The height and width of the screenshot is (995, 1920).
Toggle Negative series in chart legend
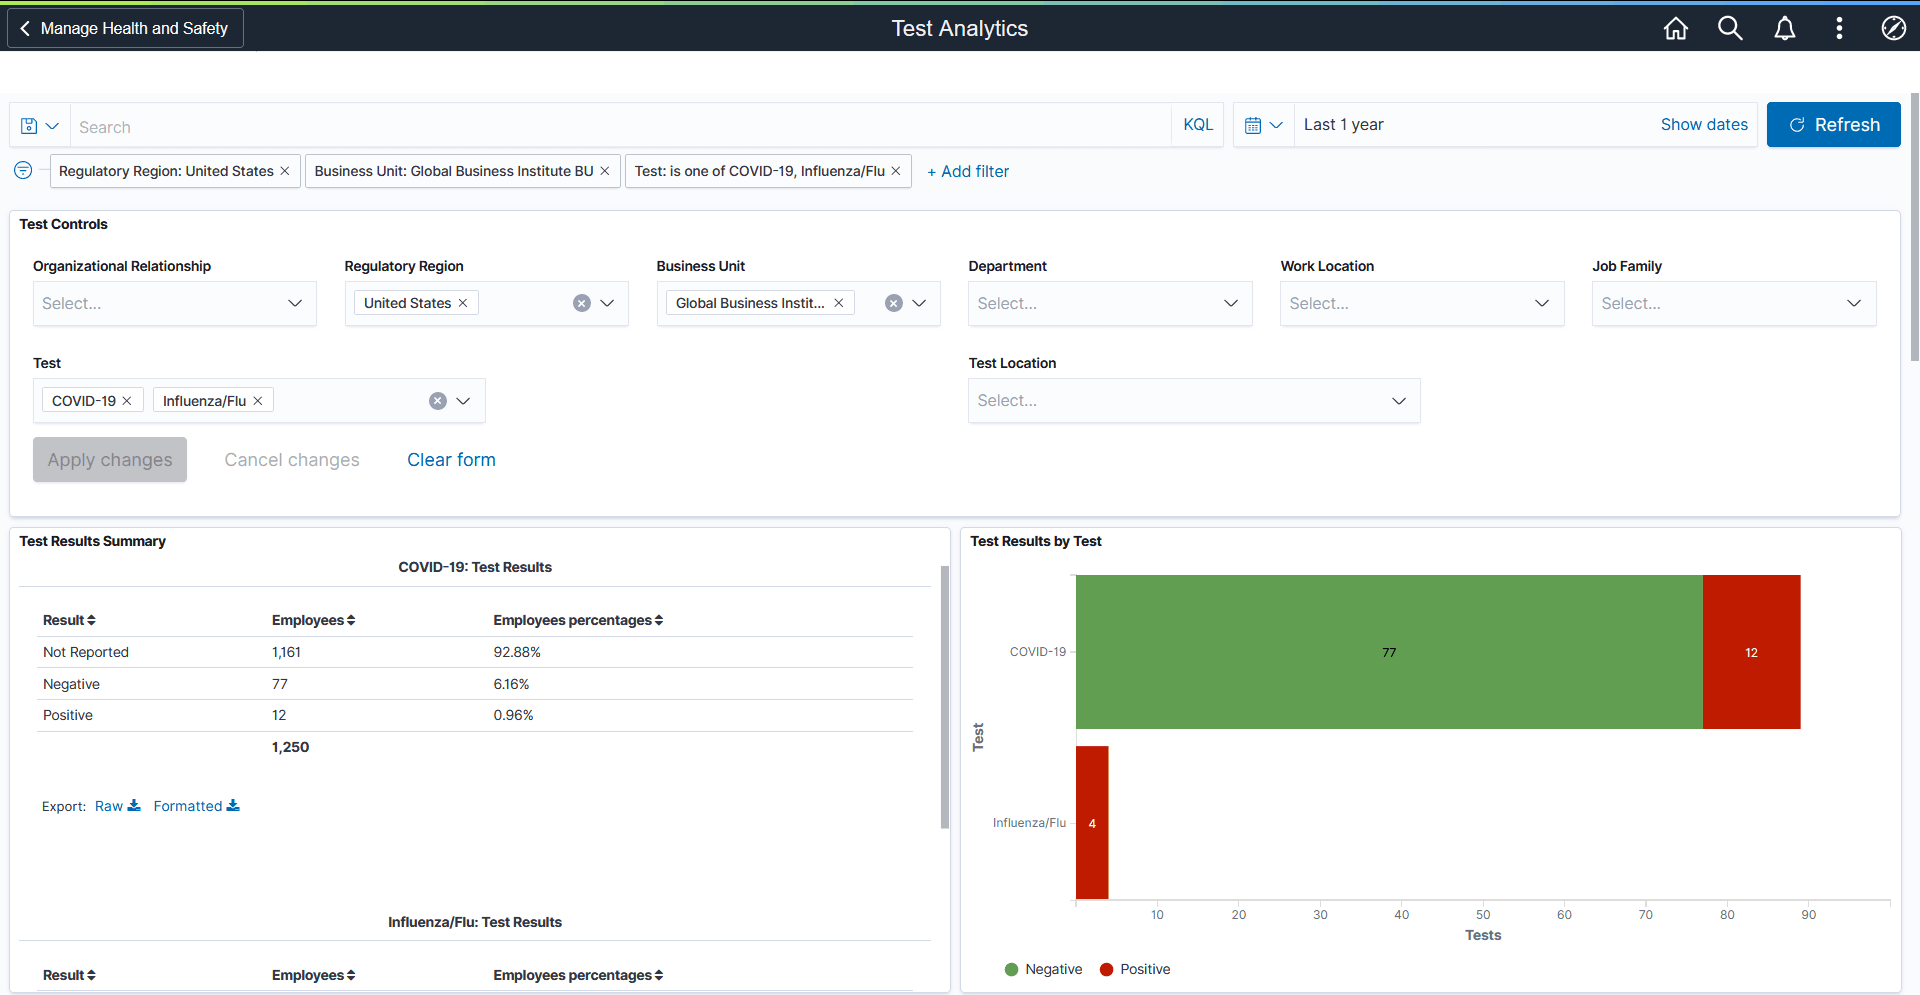[x=1043, y=969]
